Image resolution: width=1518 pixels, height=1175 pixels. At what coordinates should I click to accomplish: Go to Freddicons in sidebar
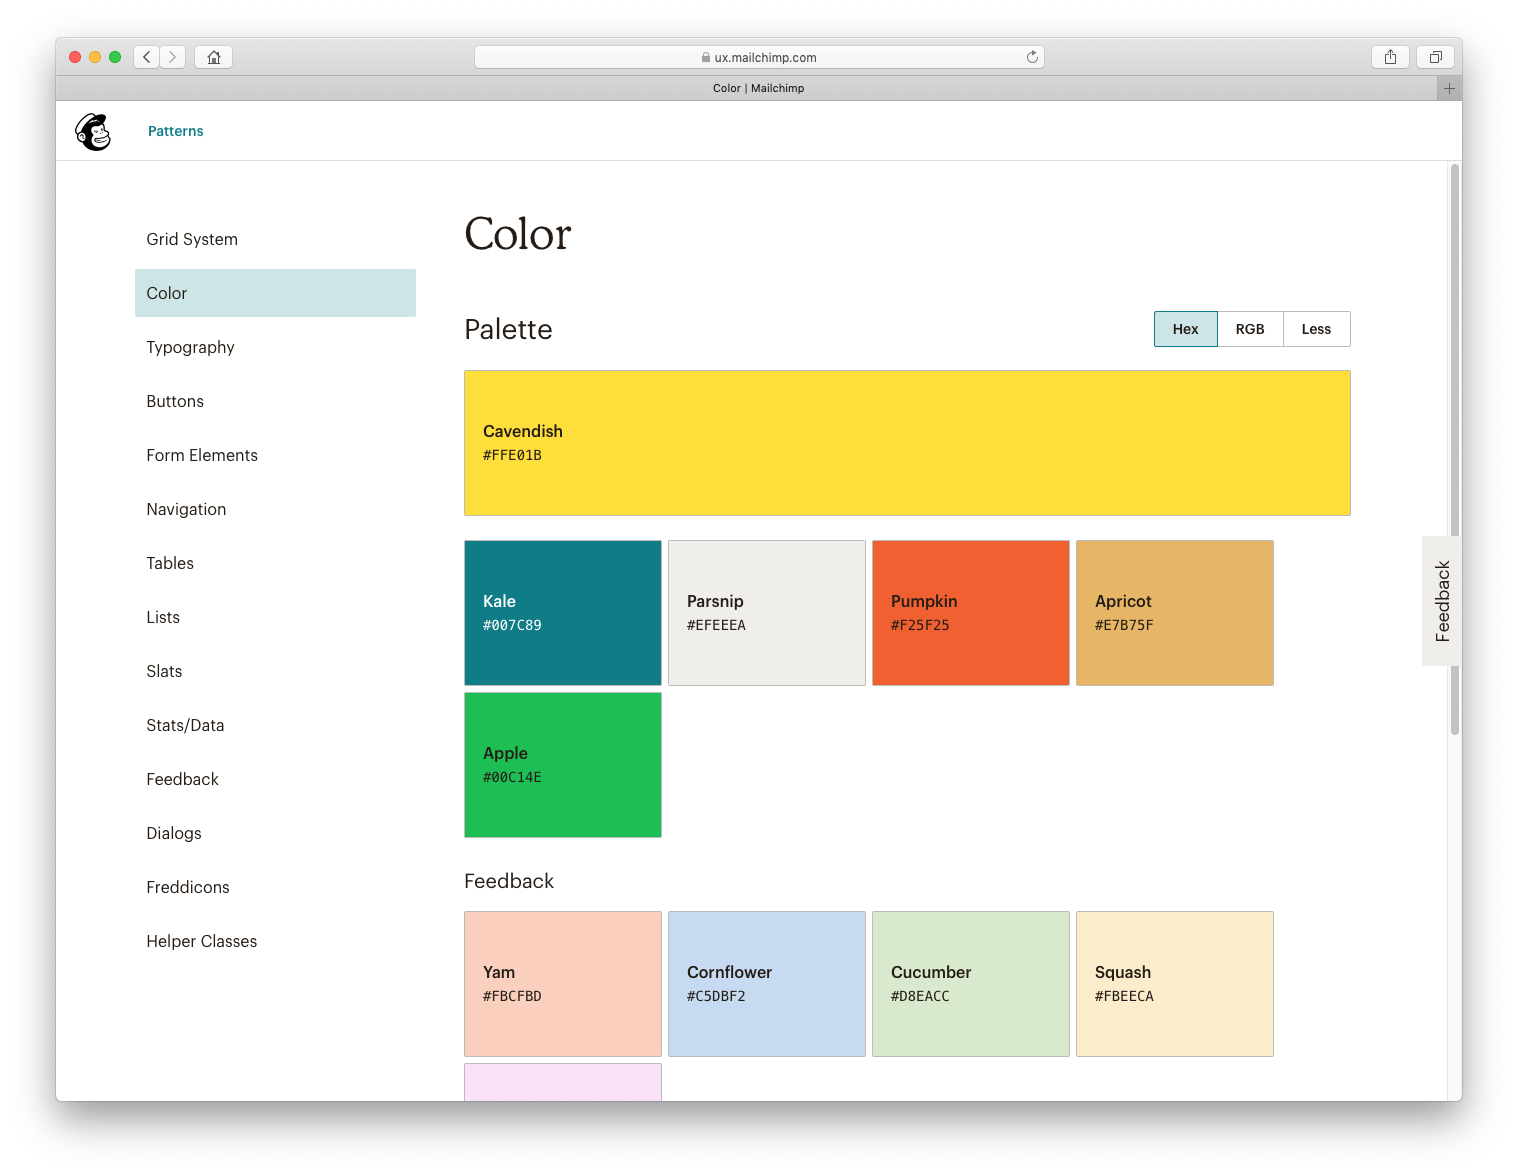tap(275, 887)
